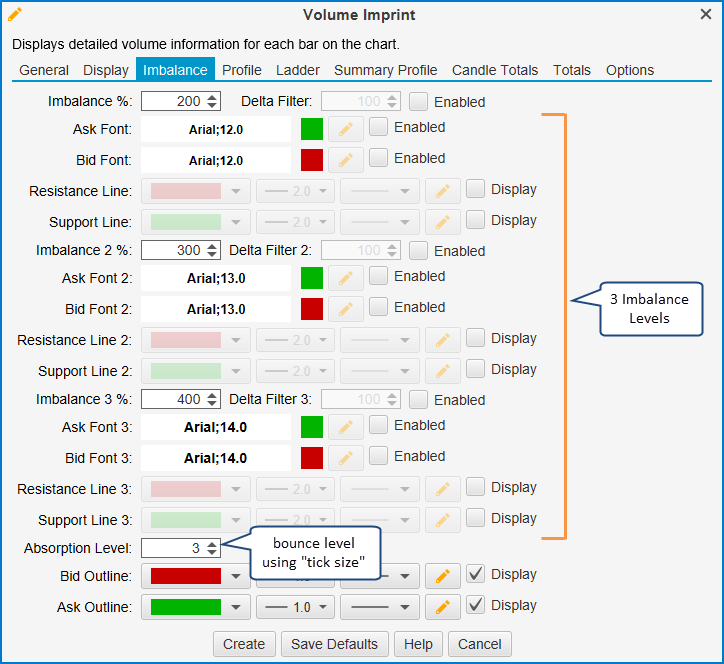Uncheck Display for Bid Outline
The height and width of the screenshot is (664, 724).
point(476,575)
